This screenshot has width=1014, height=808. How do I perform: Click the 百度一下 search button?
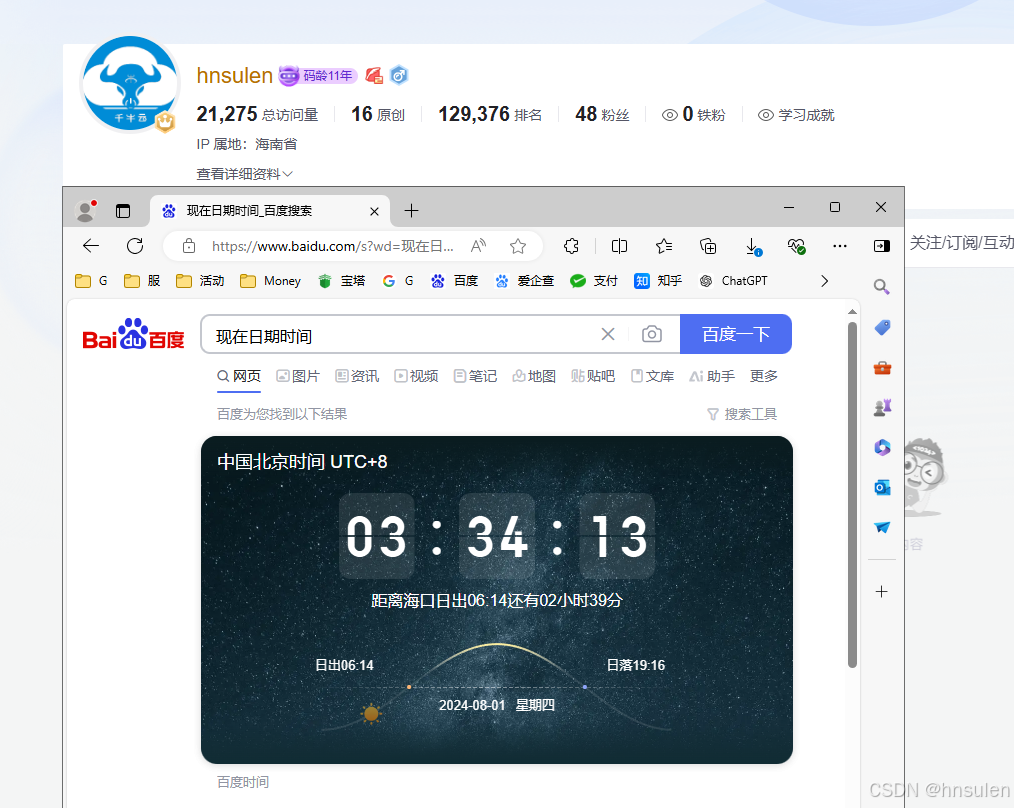pos(736,334)
